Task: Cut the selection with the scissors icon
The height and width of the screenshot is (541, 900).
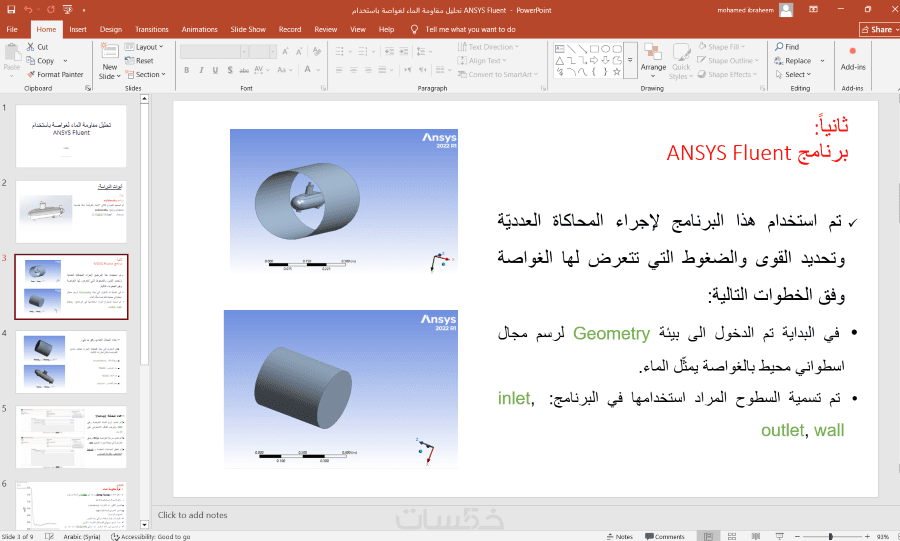Action: coord(30,47)
